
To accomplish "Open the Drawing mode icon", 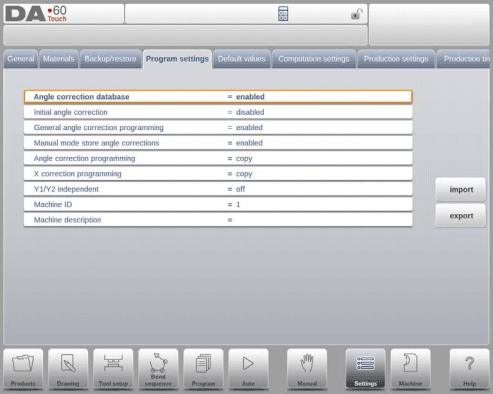I will 68,369.
